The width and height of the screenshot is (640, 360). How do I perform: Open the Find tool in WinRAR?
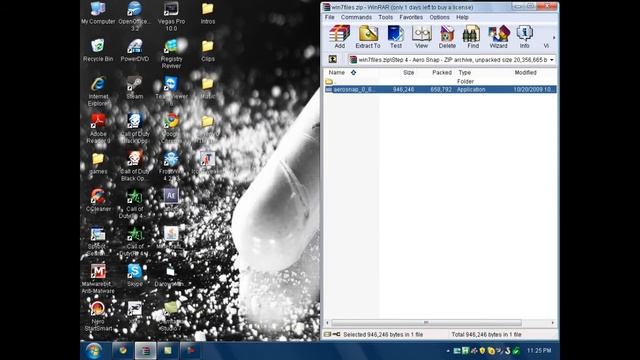pos(473,37)
